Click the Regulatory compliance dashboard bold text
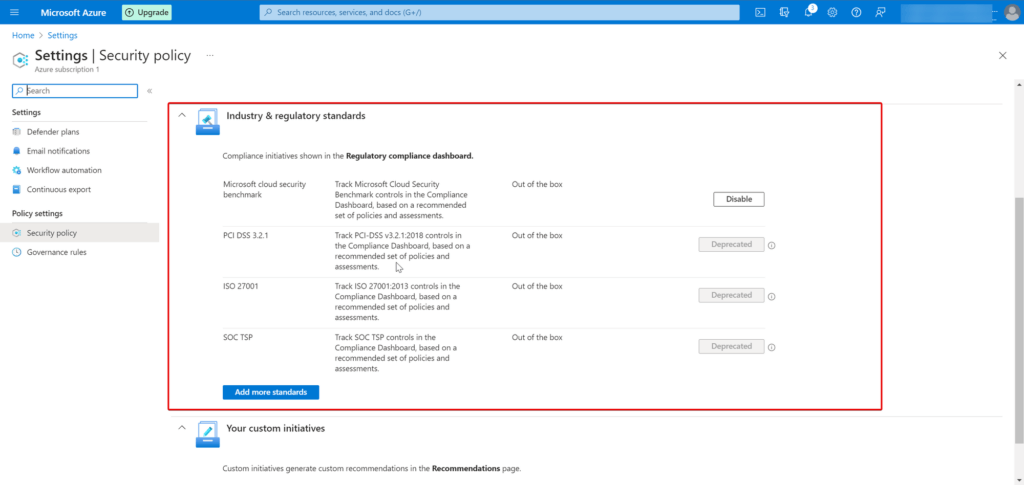The height and width of the screenshot is (485, 1024). pos(409,157)
